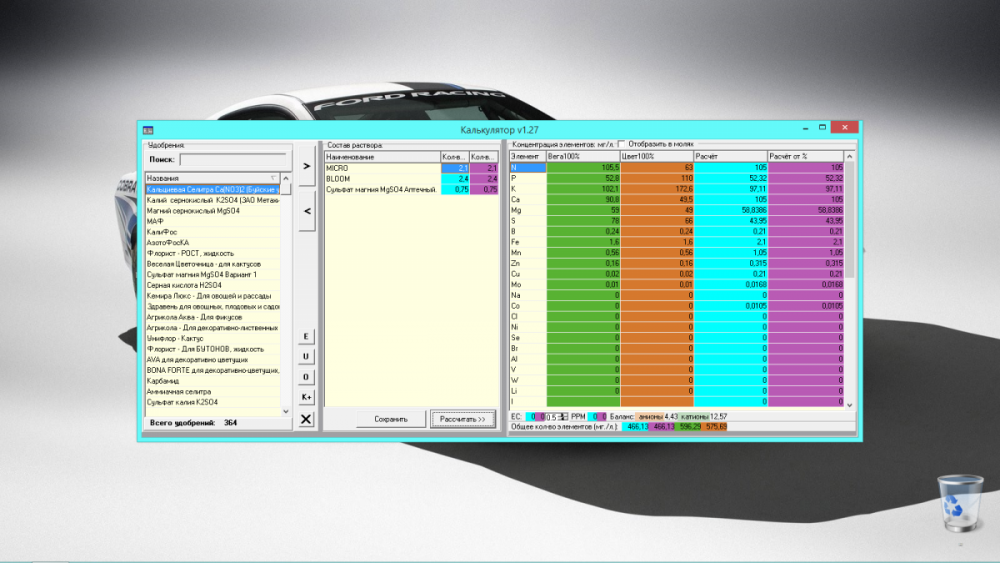The width and height of the screenshot is (1000, 563).
Task: Click the 'Рассчитать >>' button
Action: [x=463, y=419]
